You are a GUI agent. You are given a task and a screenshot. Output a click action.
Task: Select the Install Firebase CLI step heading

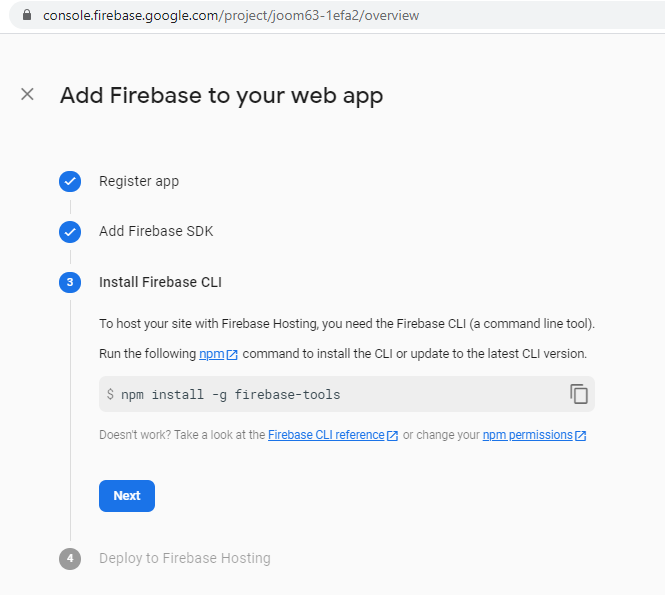coord(160,282)
